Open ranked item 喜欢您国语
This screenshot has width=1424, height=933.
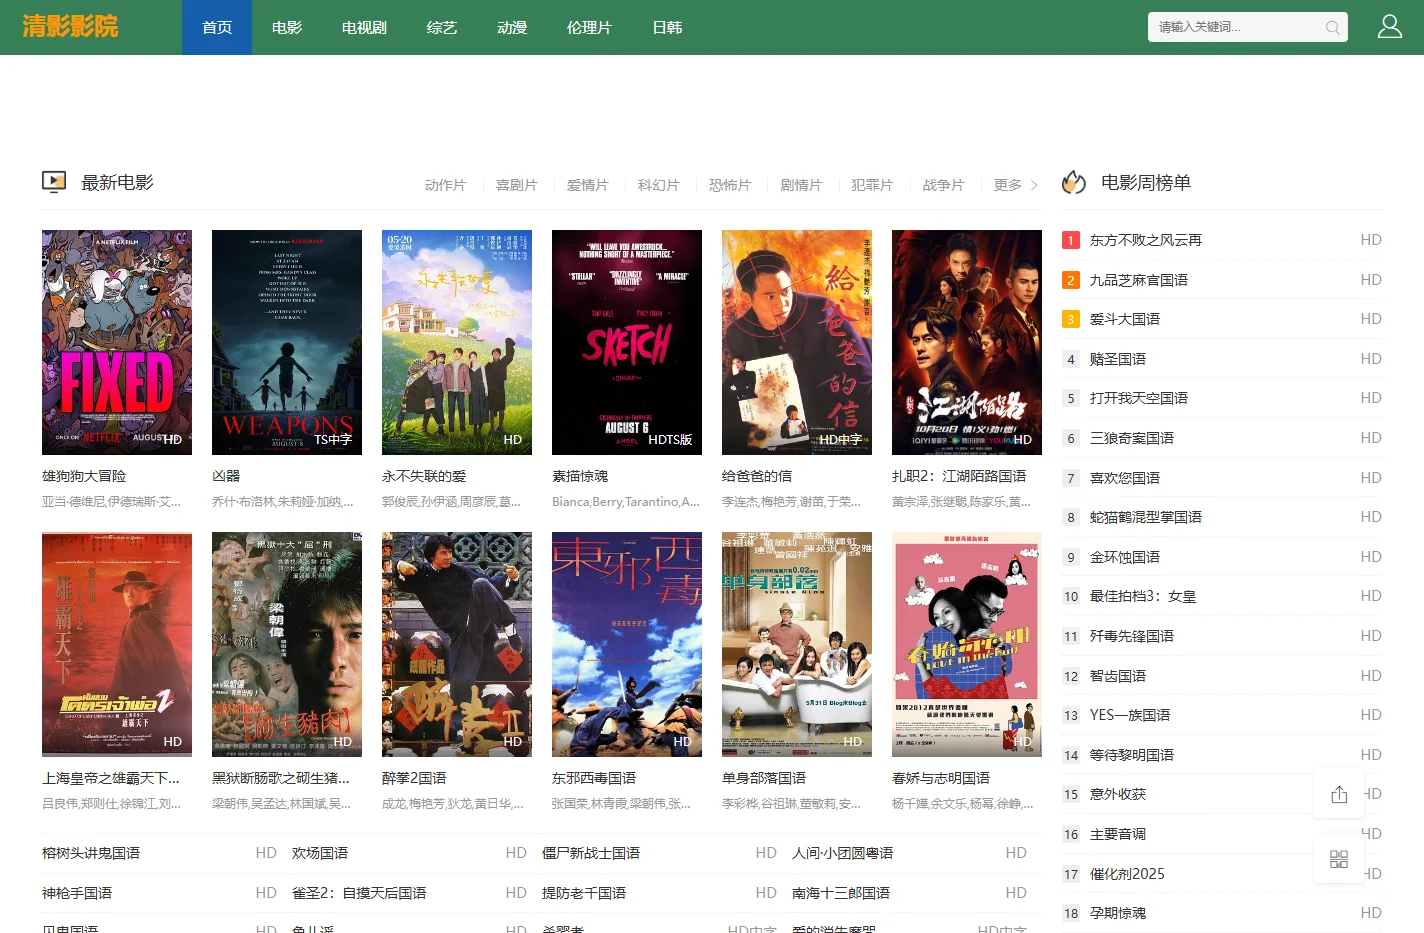click(1125, 478)
